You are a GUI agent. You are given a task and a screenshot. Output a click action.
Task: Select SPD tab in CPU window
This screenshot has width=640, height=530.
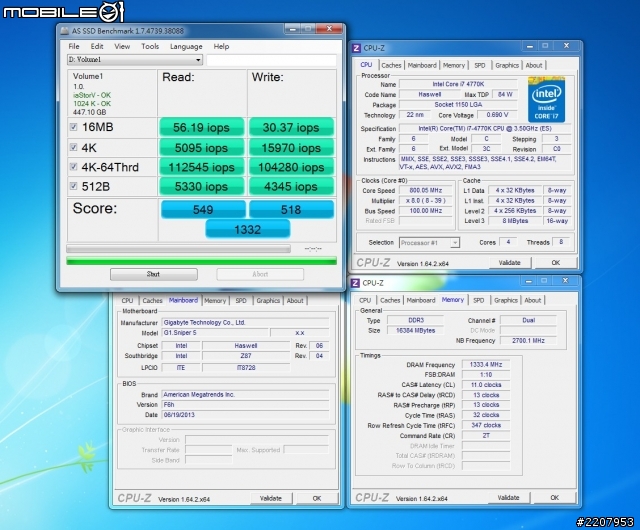pos(480,65)
